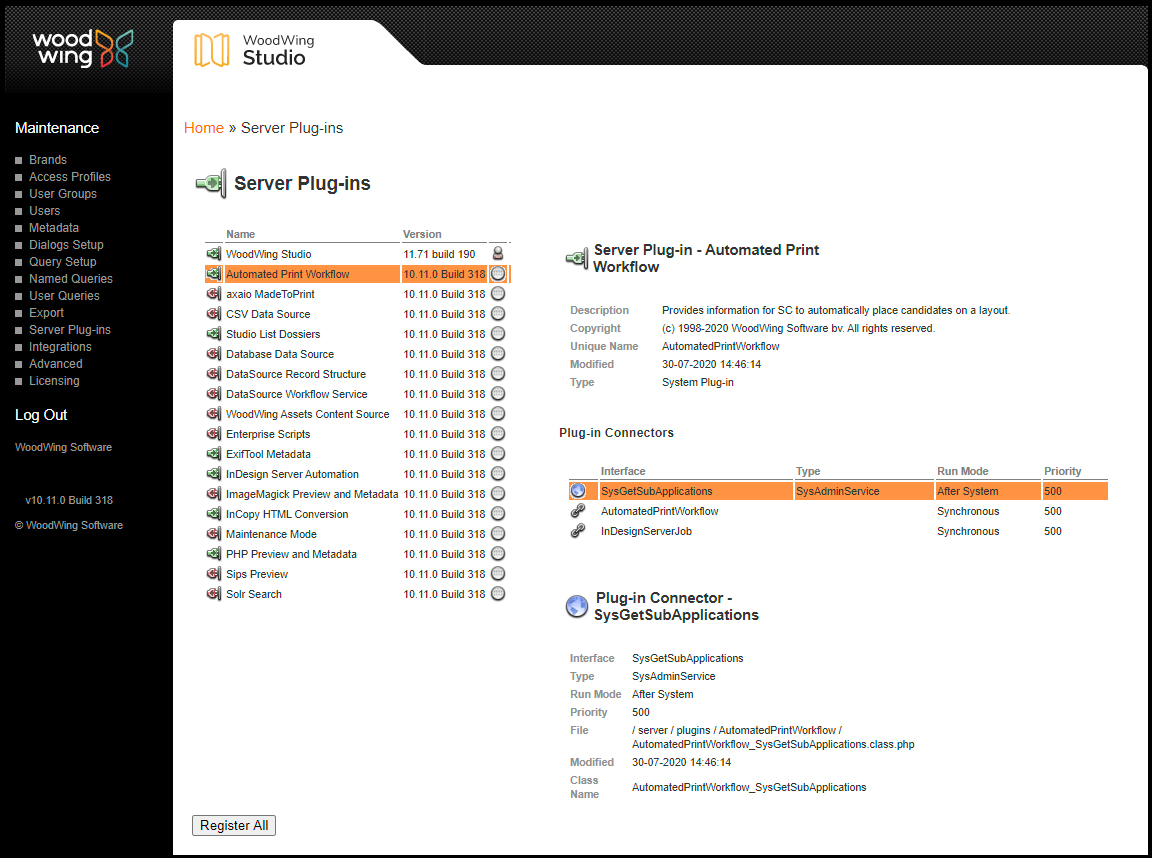1152x858 pixels.
Task: Toggle activation circle for CSV Data Source
Action: 498,314
